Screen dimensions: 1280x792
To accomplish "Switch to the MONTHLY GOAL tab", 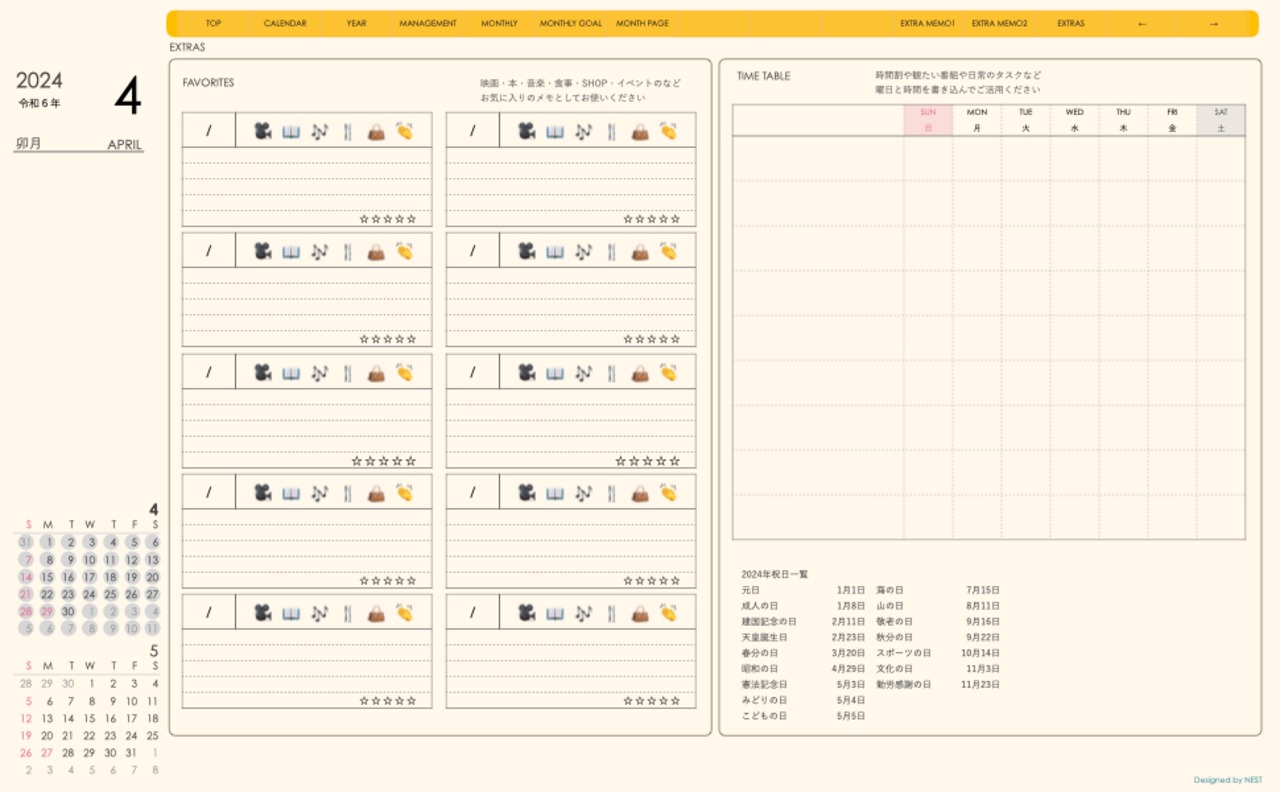I will (570, 23).
